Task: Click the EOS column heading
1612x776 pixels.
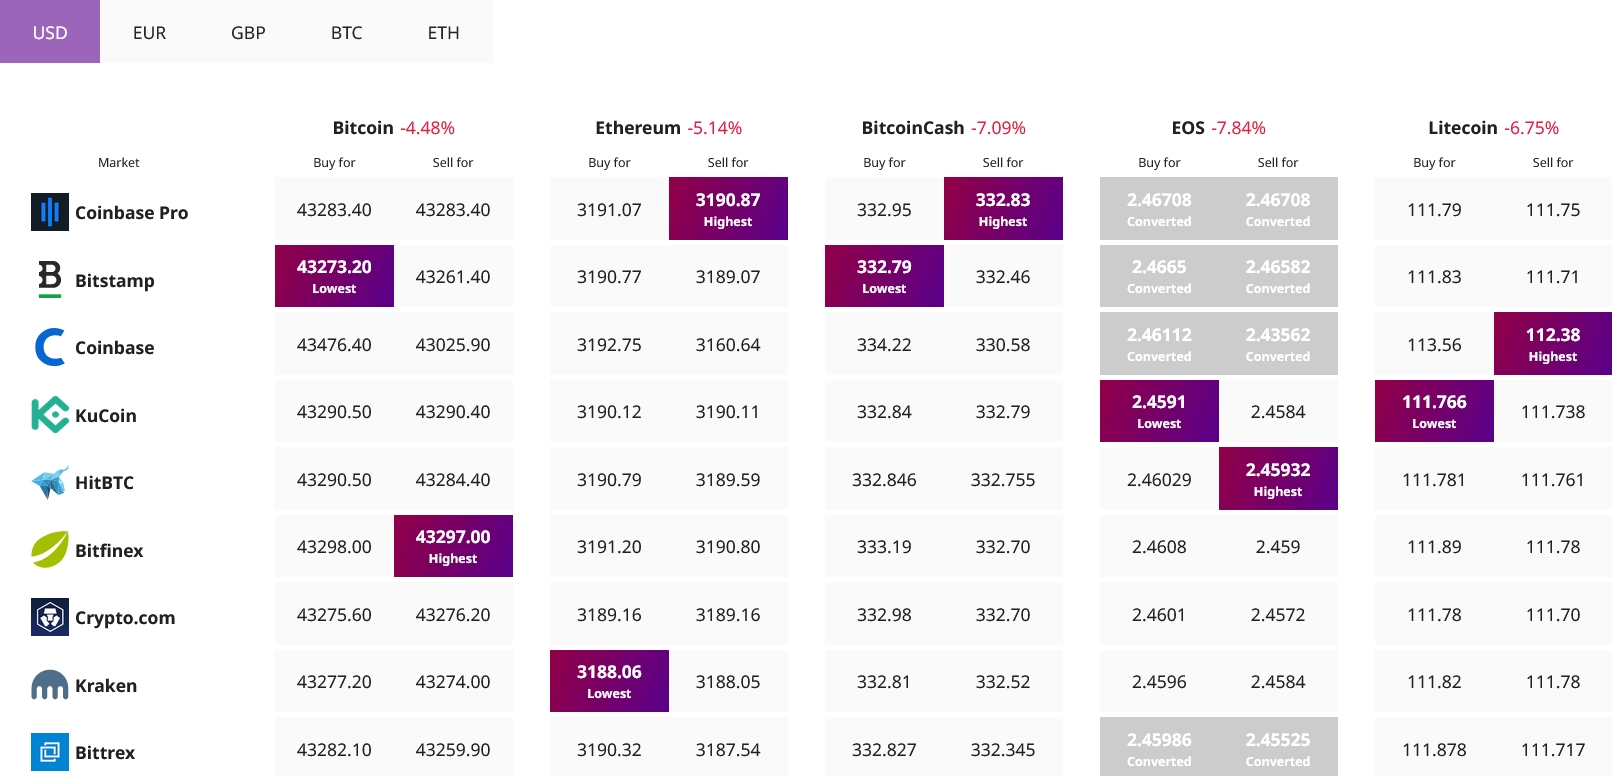Action: click(x=1188, y=127)
